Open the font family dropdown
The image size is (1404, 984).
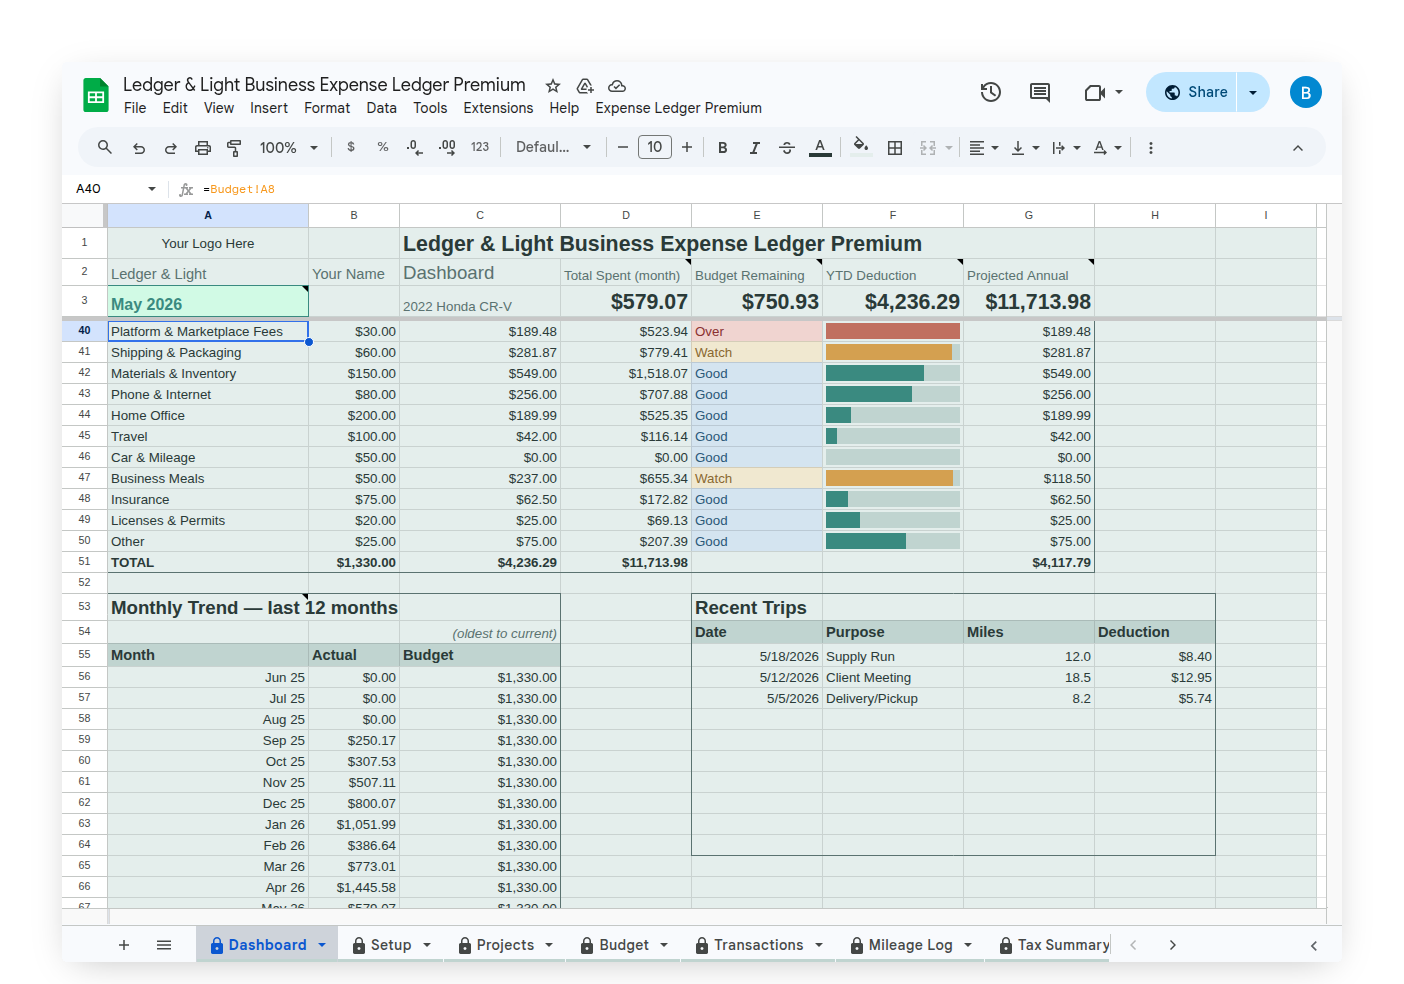(553, 147)
